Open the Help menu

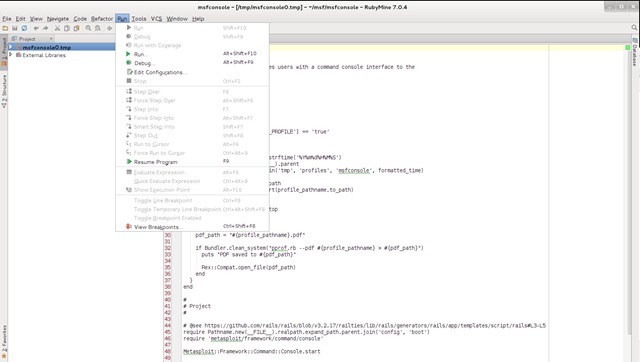pos(198,19)
